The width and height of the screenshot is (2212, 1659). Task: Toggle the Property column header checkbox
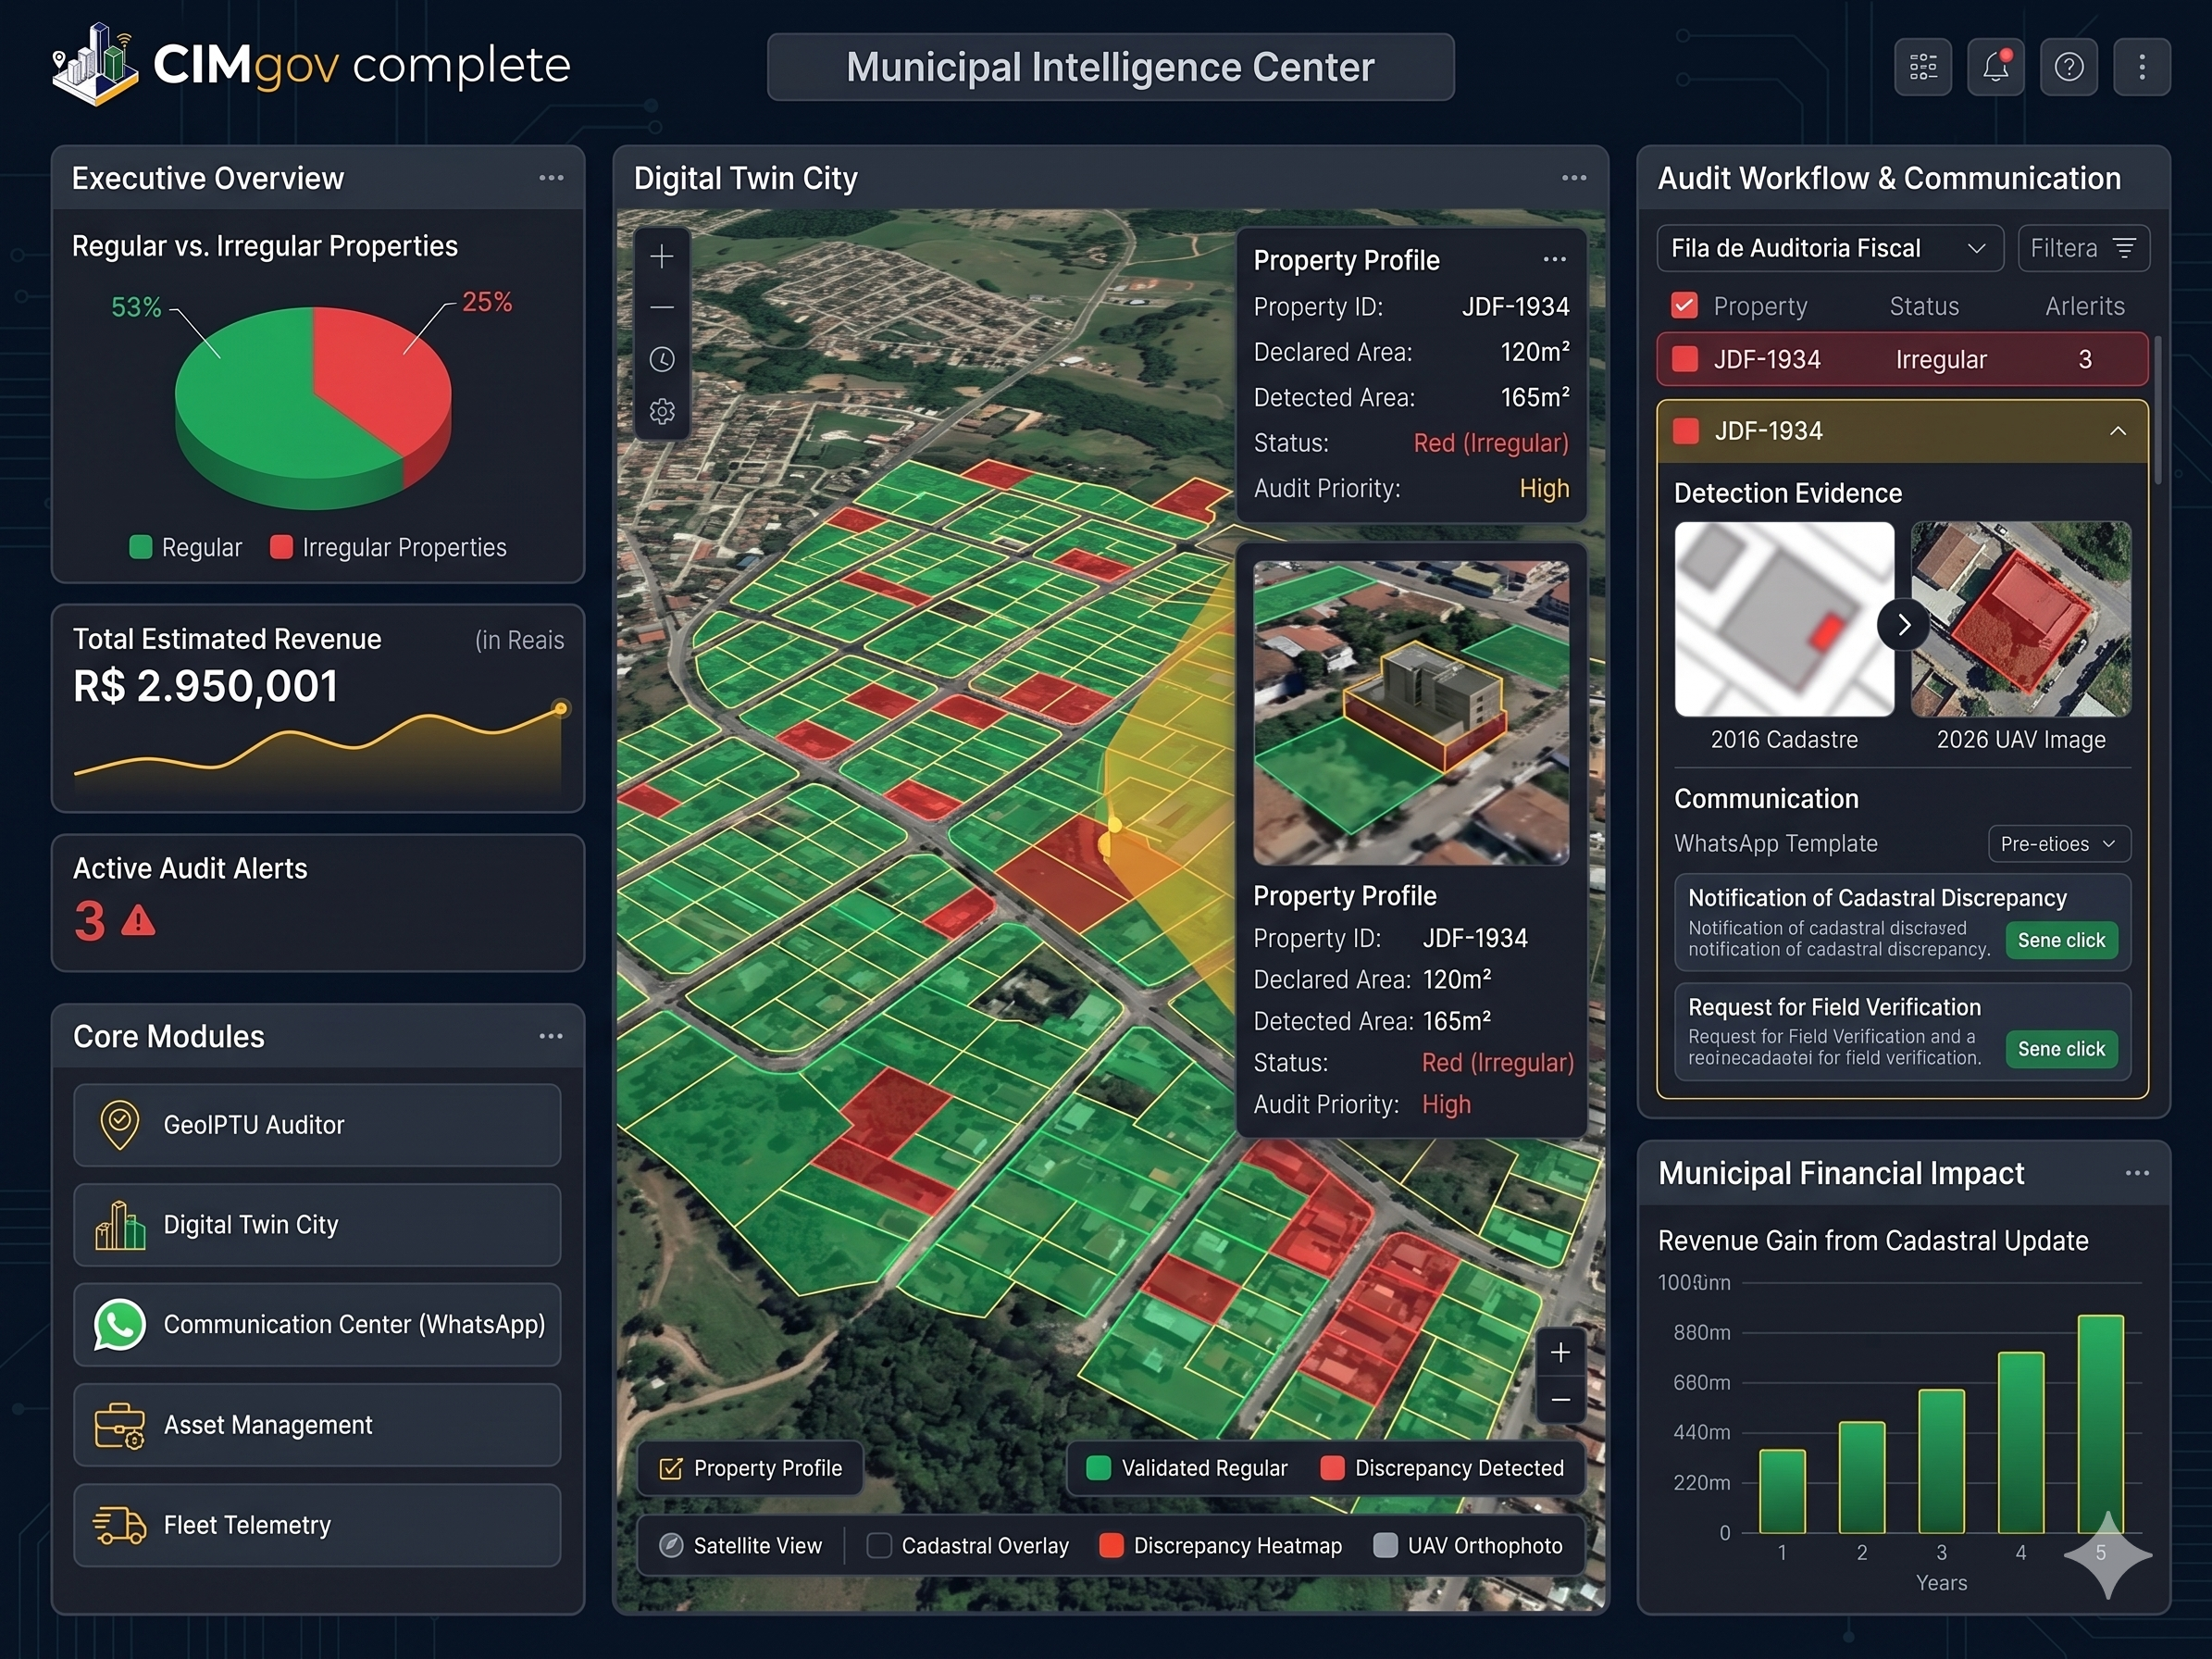coord(1685,305)
